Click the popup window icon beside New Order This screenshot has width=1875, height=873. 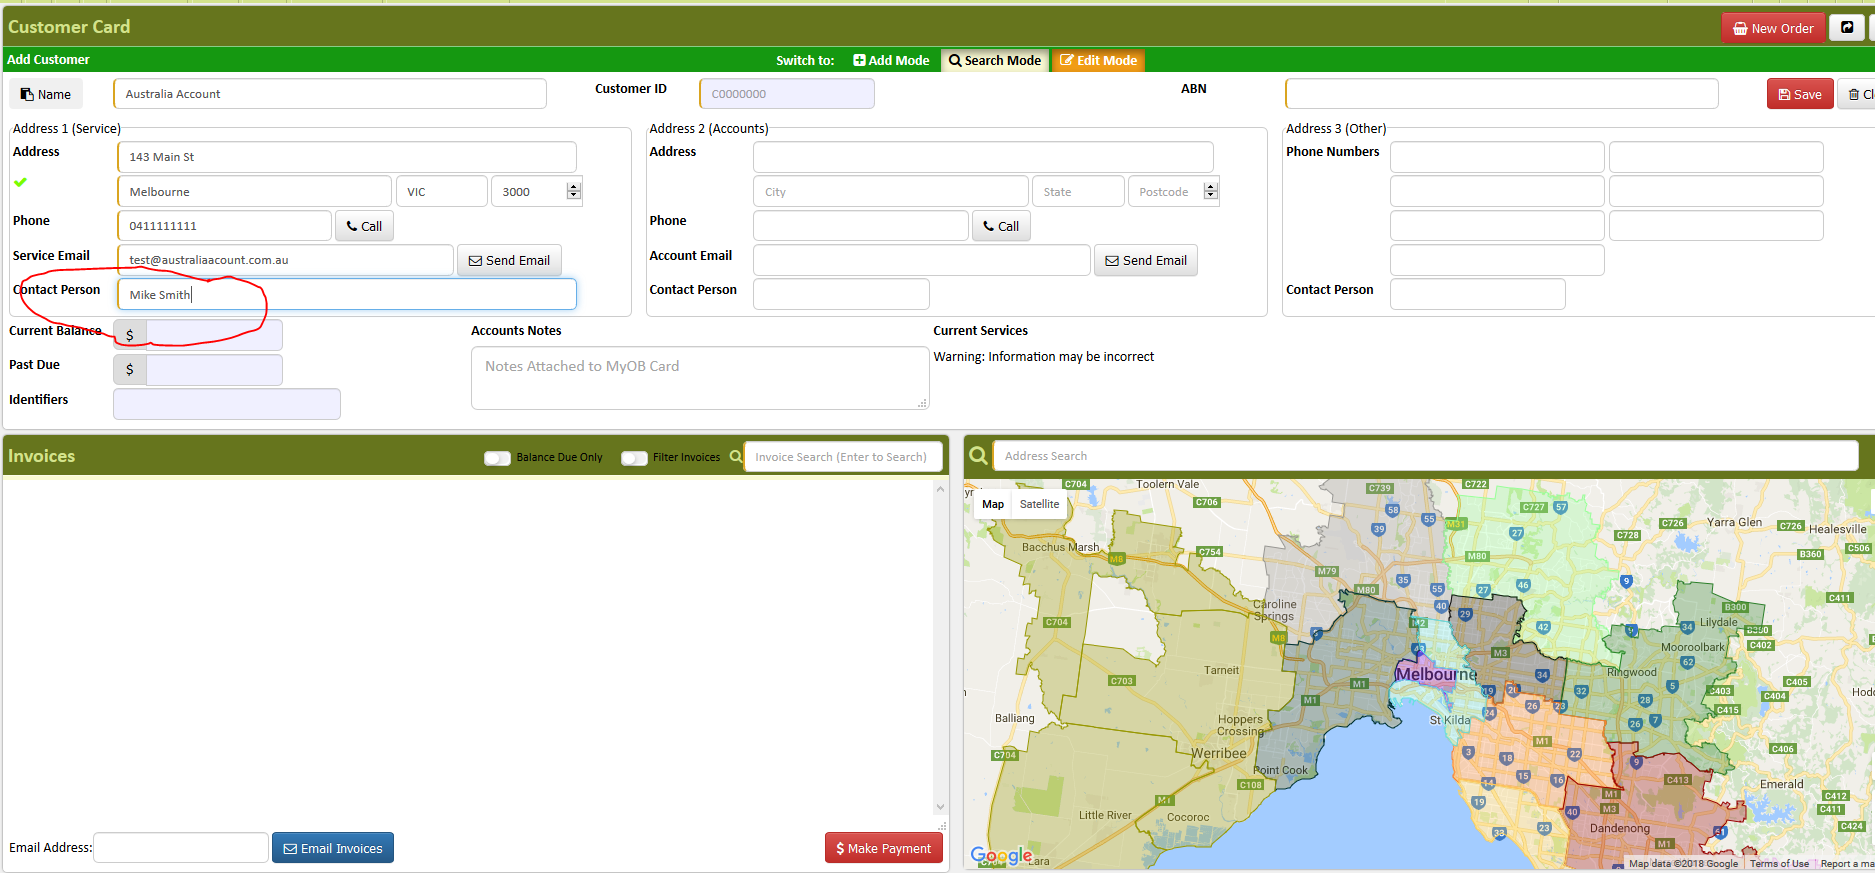click(x=1847, y=28)
